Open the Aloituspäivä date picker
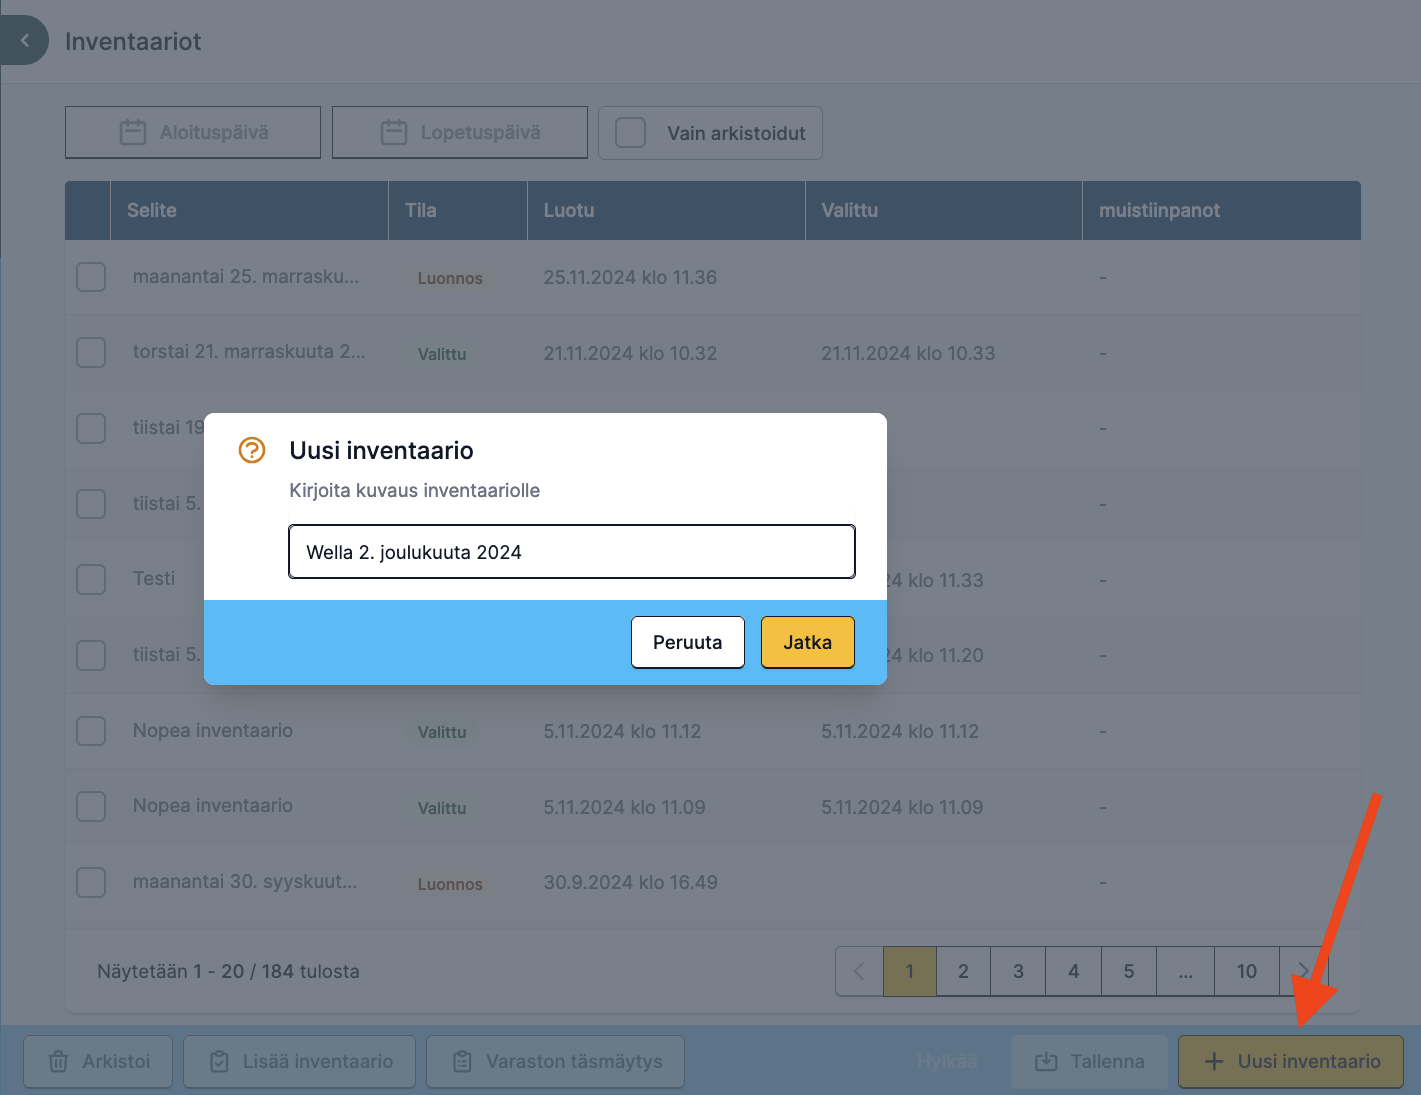 pos(193,132)
